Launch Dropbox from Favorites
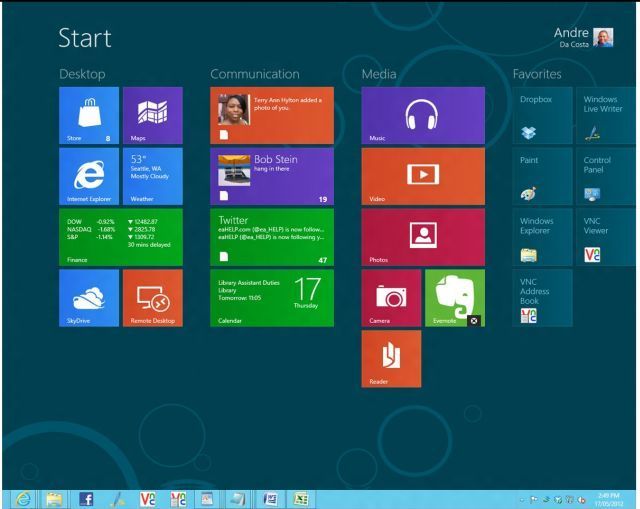The image size is (640, 509). (542, 115)
